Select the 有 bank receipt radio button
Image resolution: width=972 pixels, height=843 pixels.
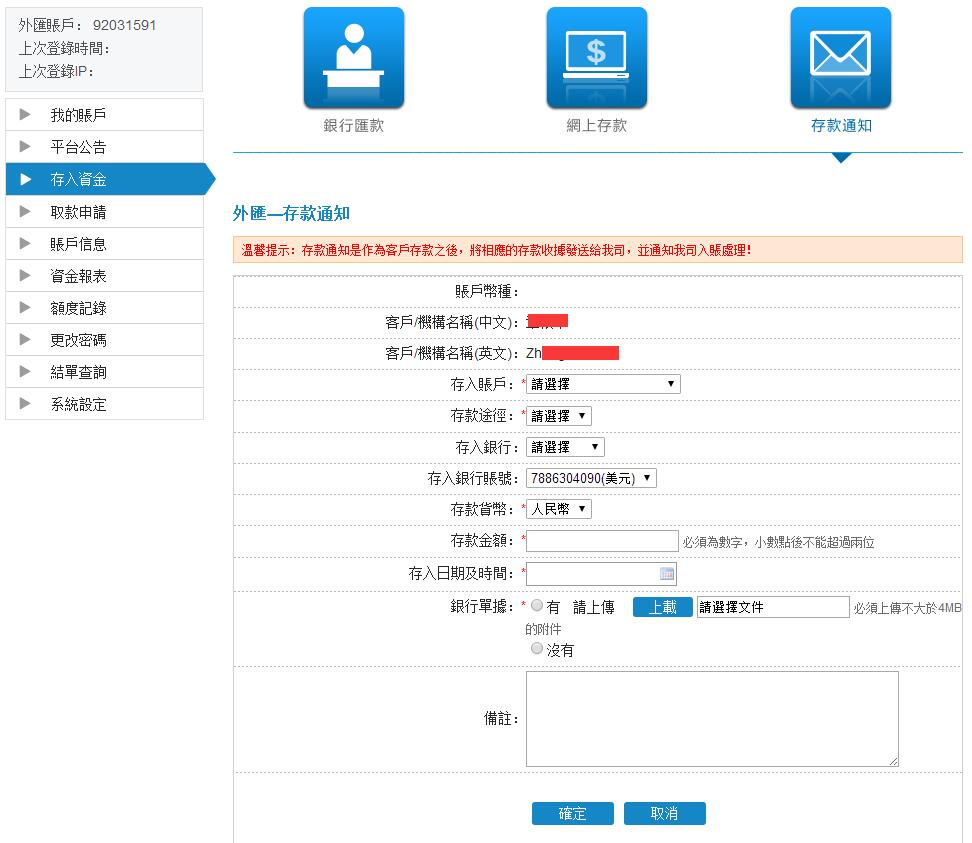(537, 606)
